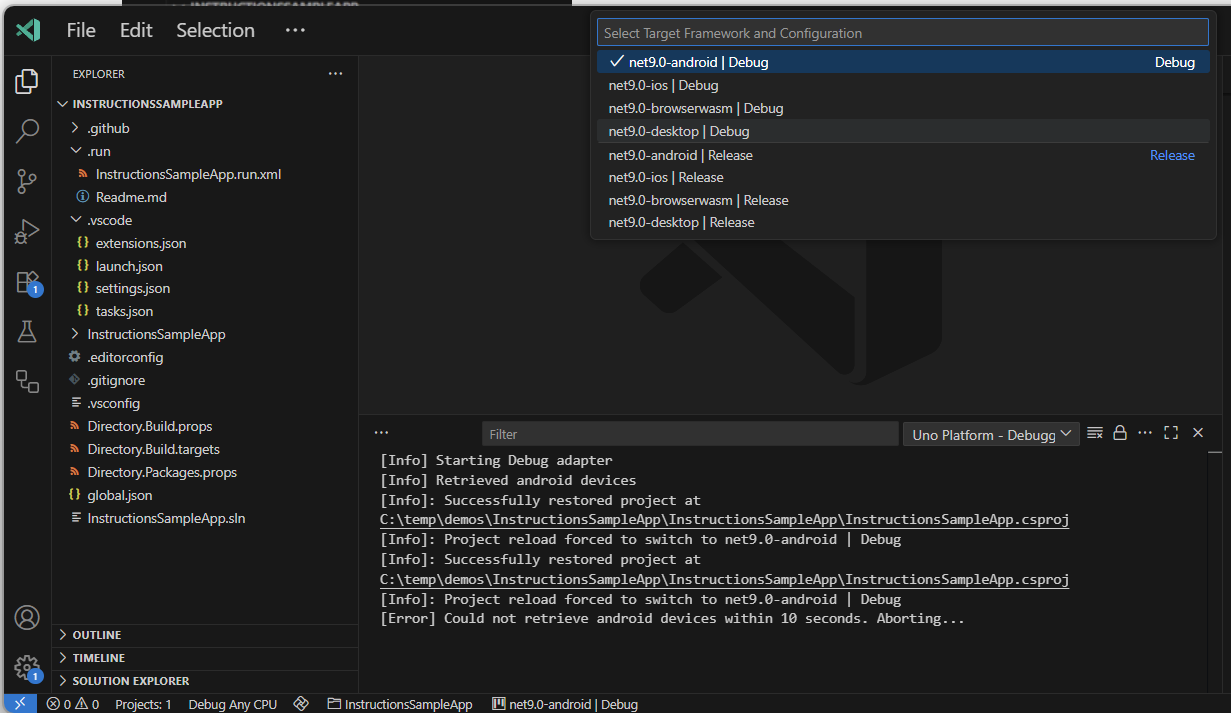Clear the output panel contents
The width and height of the screenshot is (1231, 713).
tap(1095, 433)
